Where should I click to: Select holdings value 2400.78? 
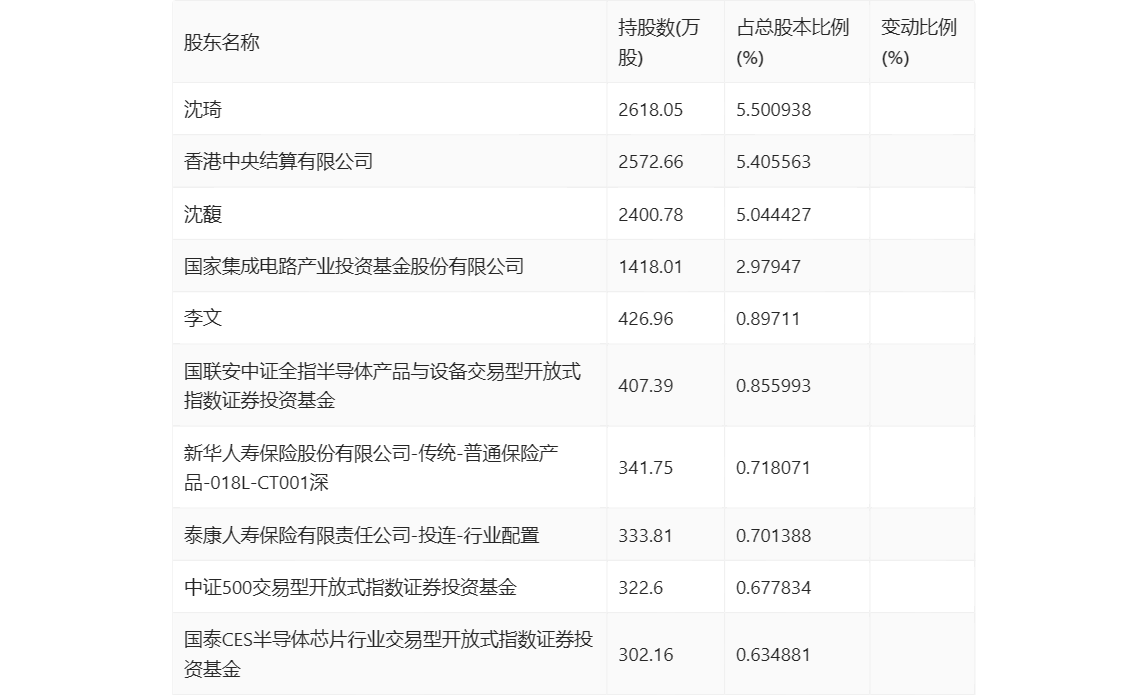650,215
